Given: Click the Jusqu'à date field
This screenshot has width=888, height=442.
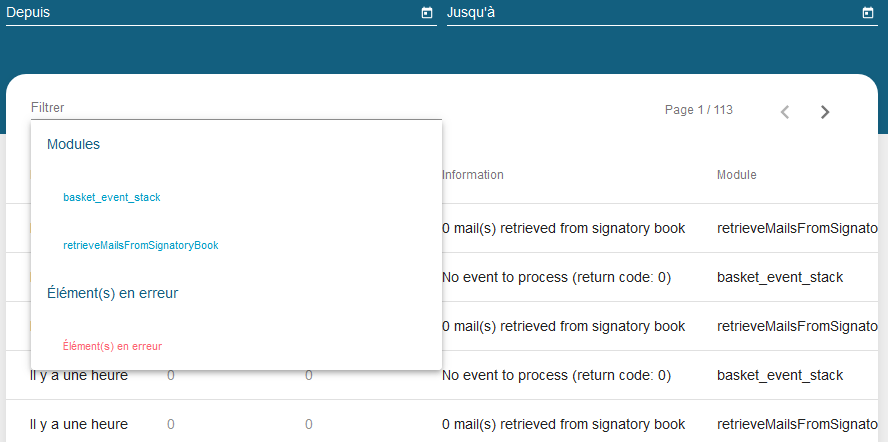Looking at the screenshot, I should (650, 13).
